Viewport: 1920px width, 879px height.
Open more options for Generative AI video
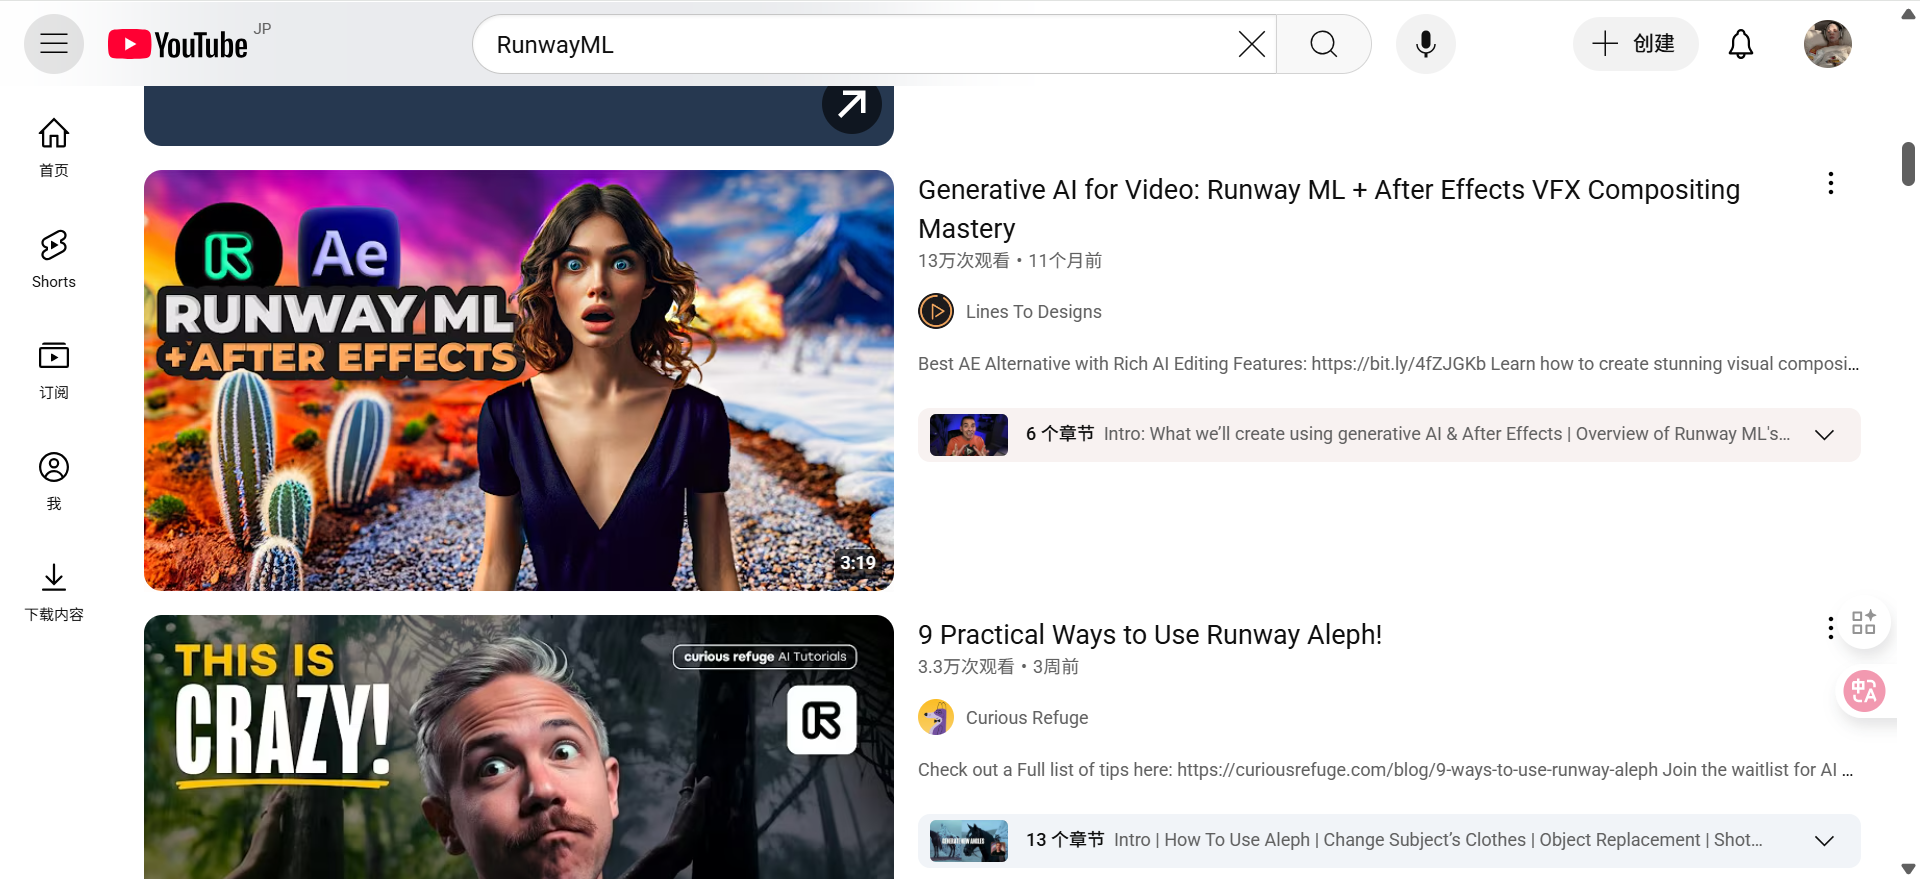(1831, 183)
